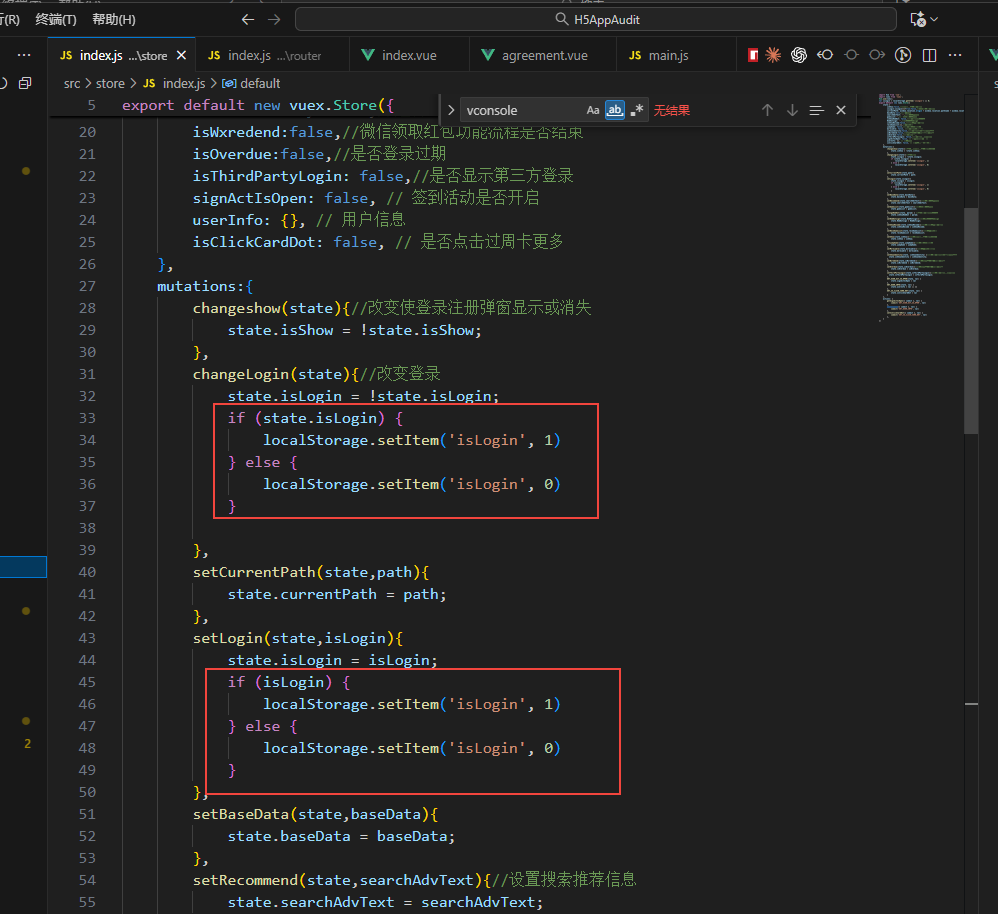Toggle regular expression search option
998x914 pixels.
637,110
